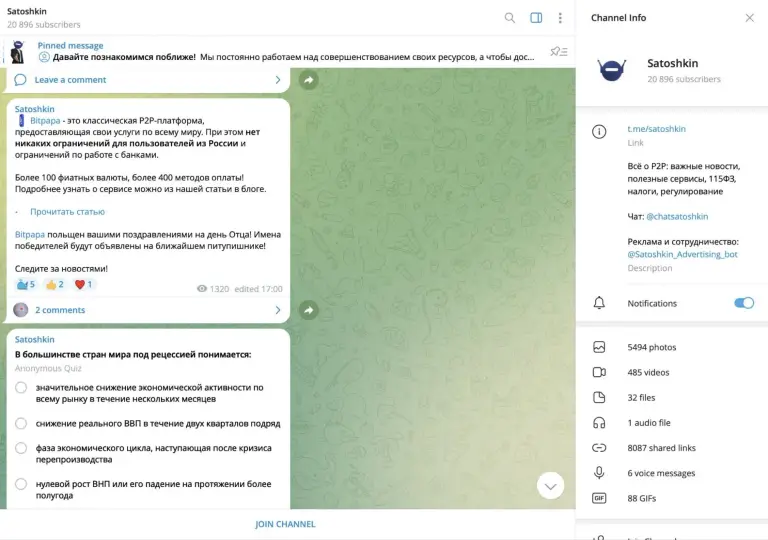
Task: Click the Satoshkin channel avatar in info panel
Action: pos(611,70)
